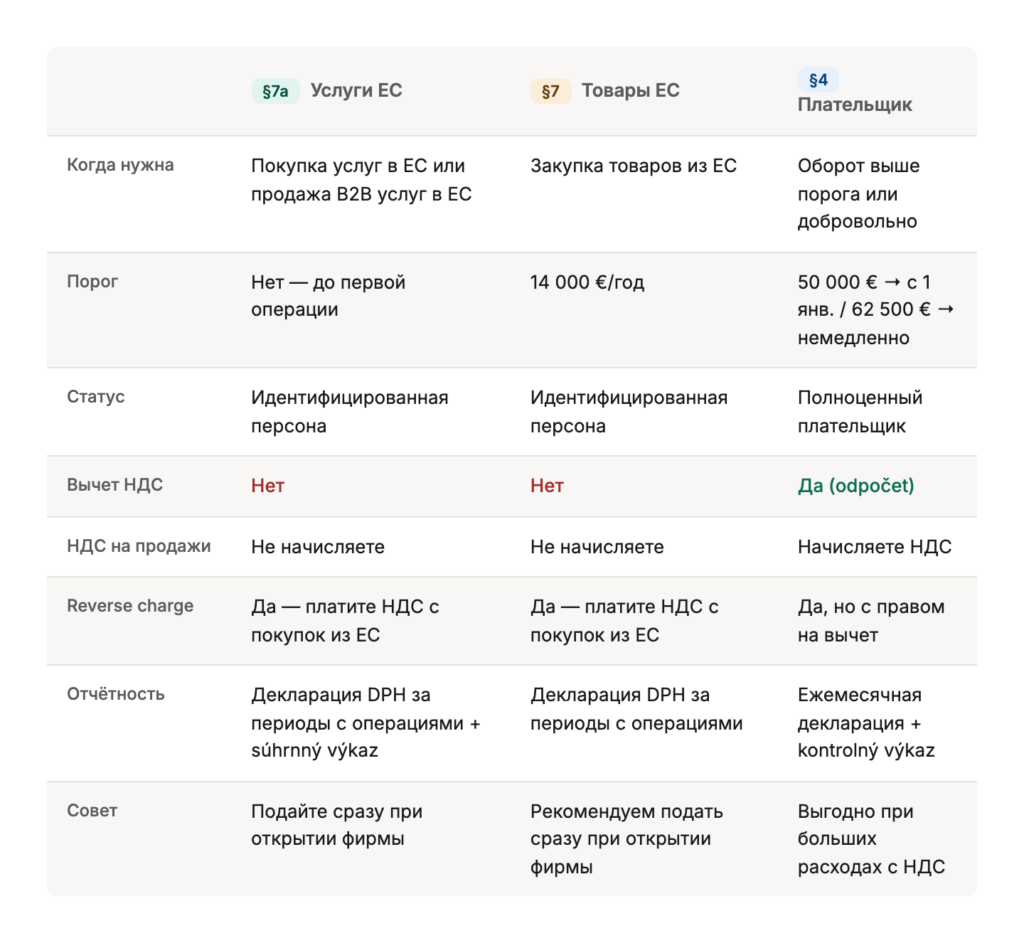Click the 'Полноценный плательщик' status cell

(x=859, y=412)
